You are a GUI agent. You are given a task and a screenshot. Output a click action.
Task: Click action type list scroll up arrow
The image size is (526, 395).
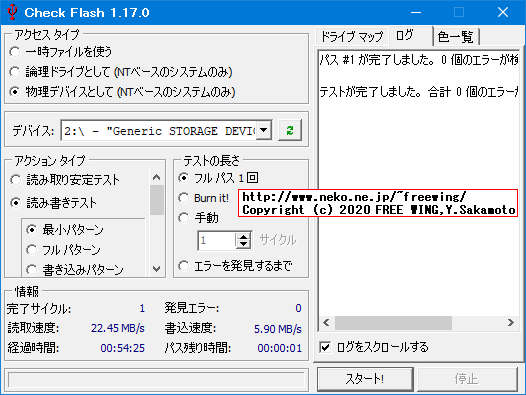pos(157,177)
